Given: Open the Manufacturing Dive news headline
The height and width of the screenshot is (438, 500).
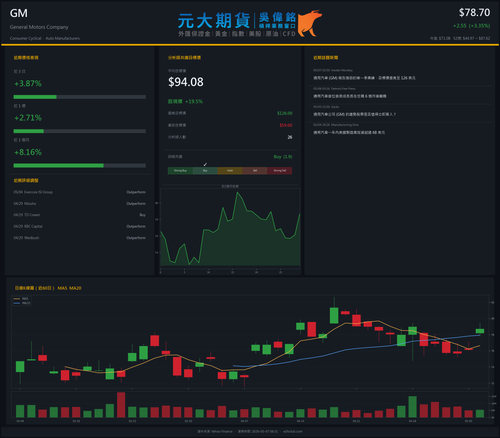Looking at the screenshot, I should coord(349,133).
